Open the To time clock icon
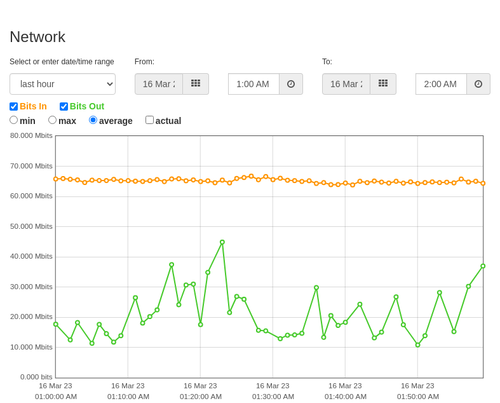The height and width of the screenshot is (403, 500). [x=478, y=84]
